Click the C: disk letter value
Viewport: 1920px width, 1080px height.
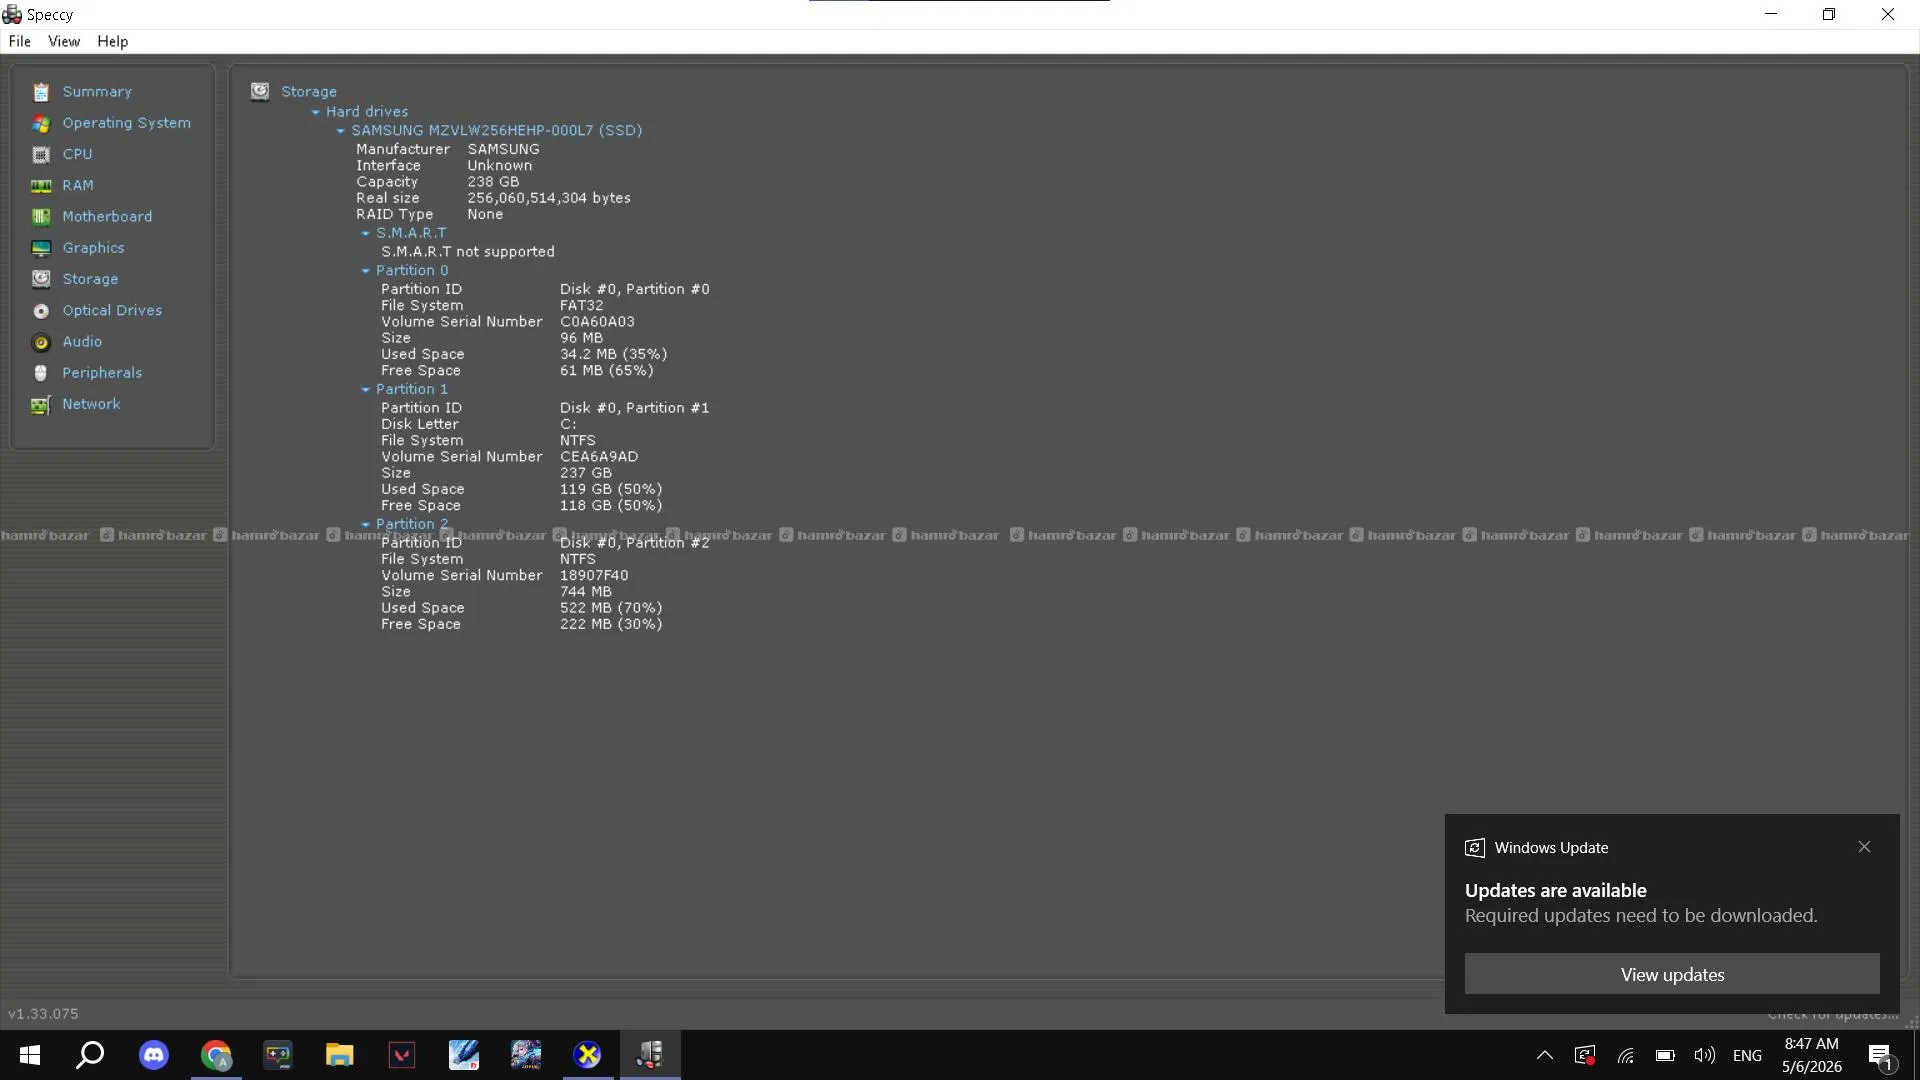[568, 424]
